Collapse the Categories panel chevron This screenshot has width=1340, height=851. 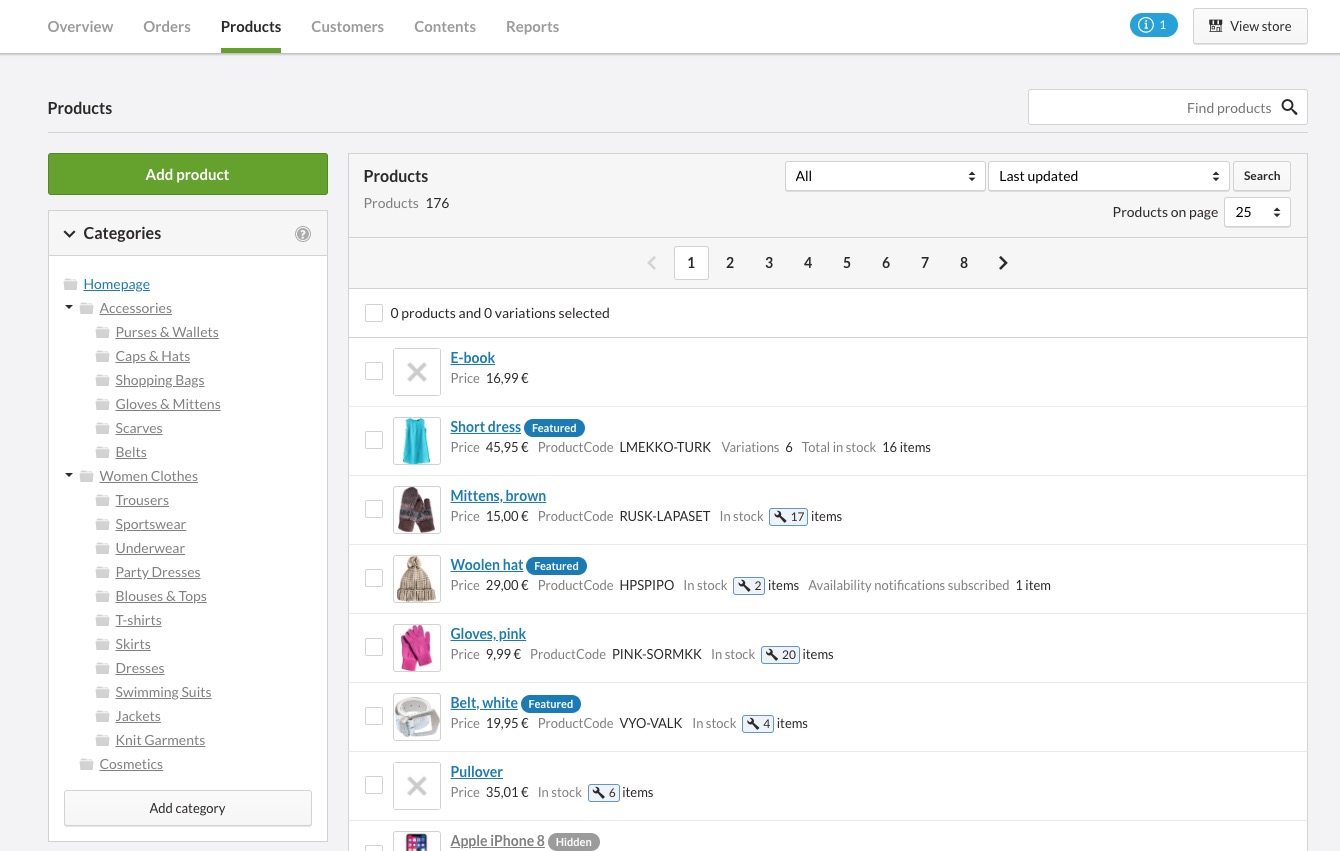pos(69,234)
